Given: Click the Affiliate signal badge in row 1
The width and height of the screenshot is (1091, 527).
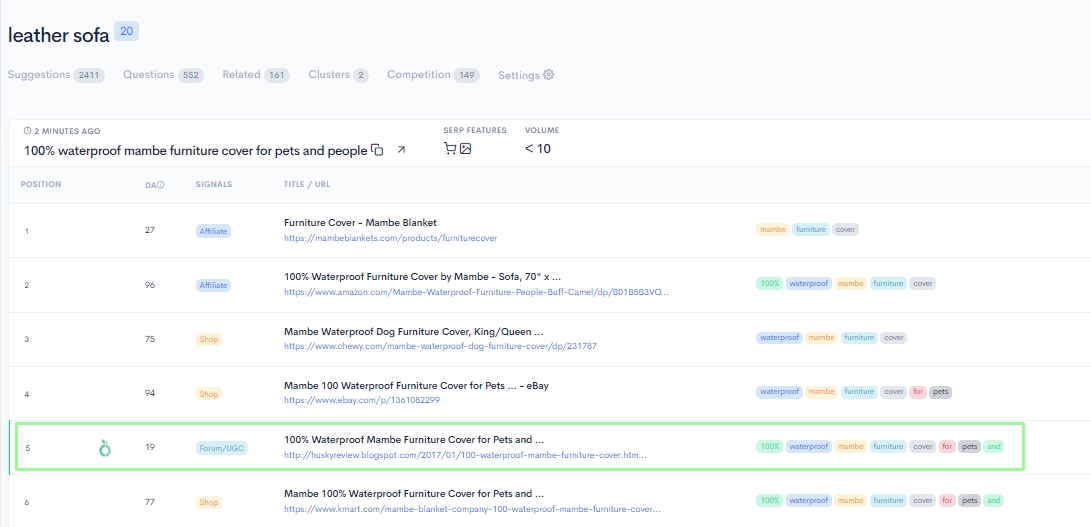Looking at the screenshot, I should 213,231.
